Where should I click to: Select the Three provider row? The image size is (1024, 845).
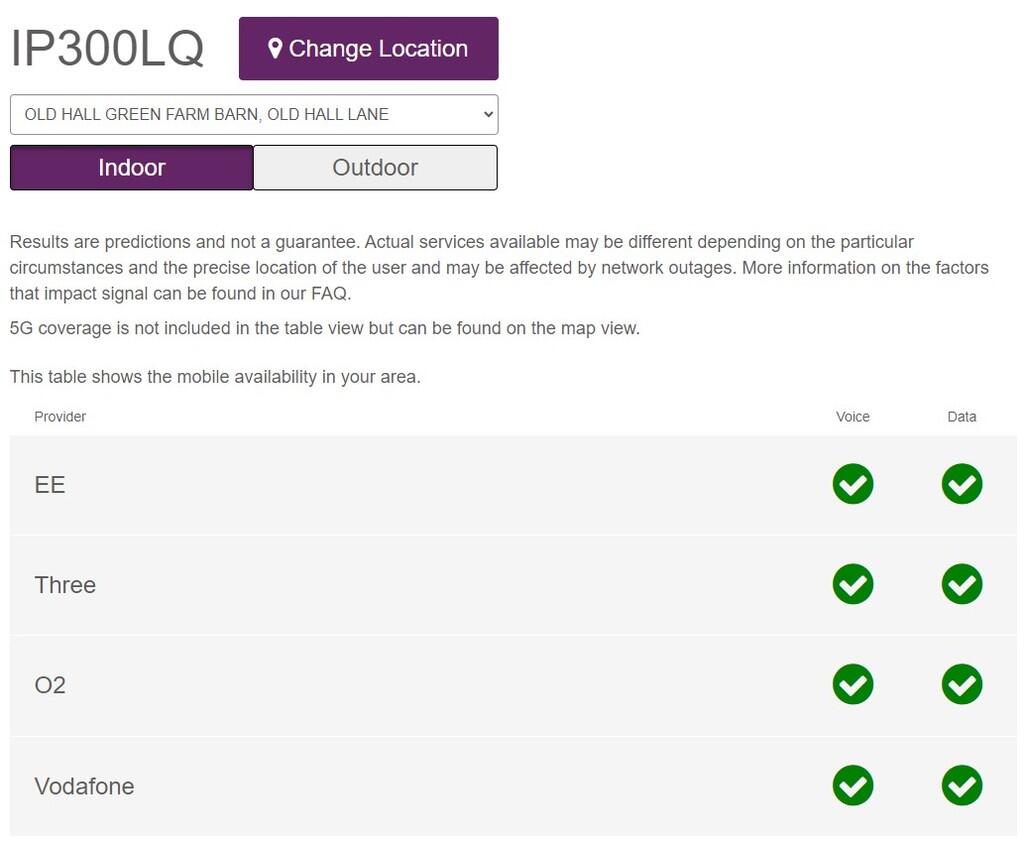click(x=65, y=585)
